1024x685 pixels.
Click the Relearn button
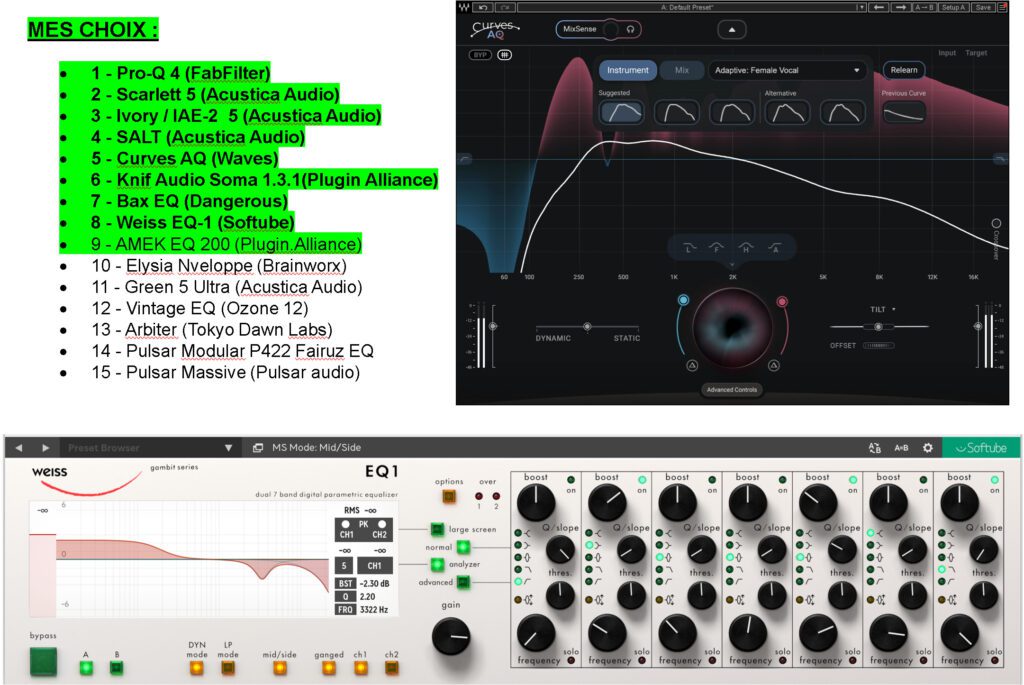tap(903, 70)
